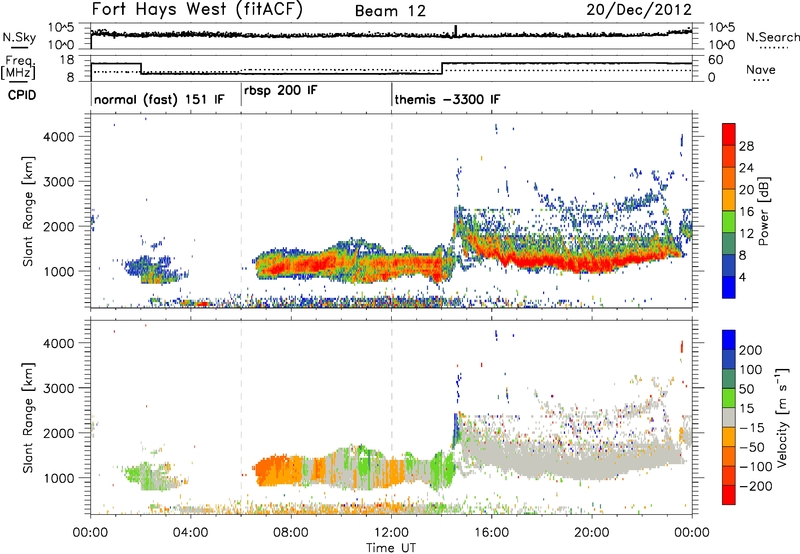The height and width of the screenshot is (554, 800).
Task: Click the 'Nave' legend label
Action: tap(761, 70)
